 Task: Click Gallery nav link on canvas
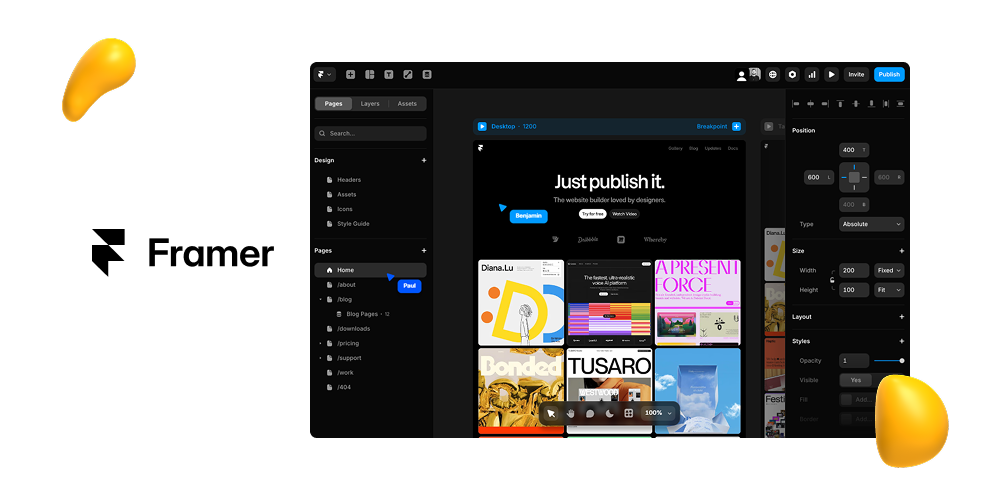pyautogui.click(x=675, y=148)
